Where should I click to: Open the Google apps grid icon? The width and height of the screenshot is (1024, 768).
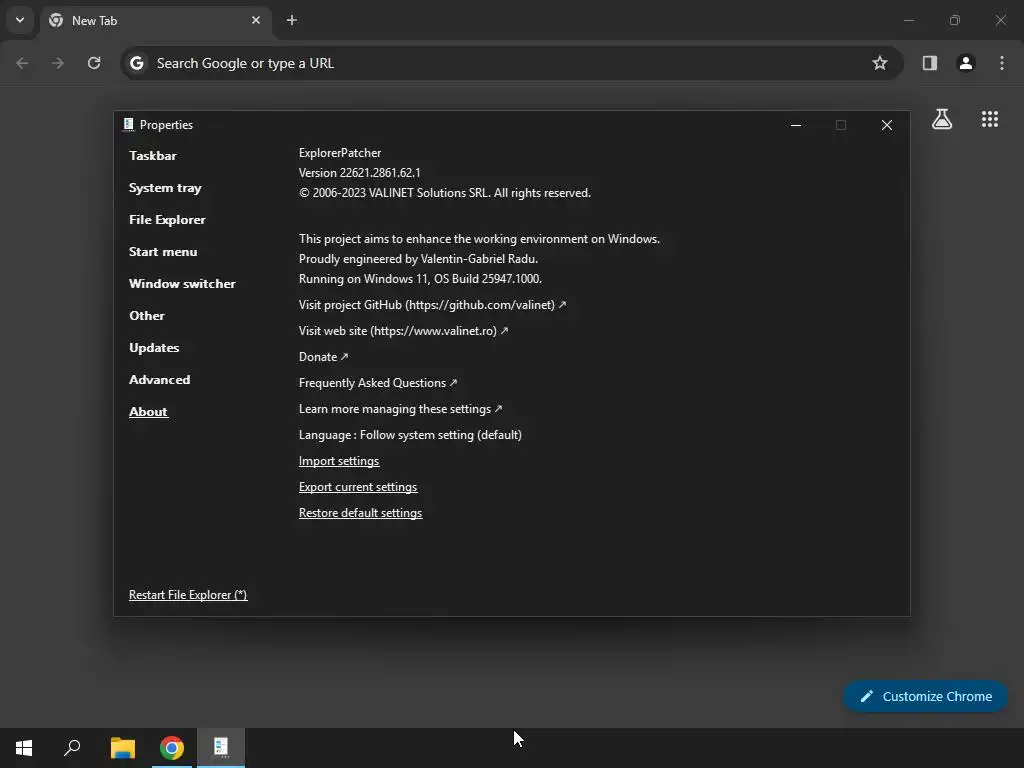point(989,119)
